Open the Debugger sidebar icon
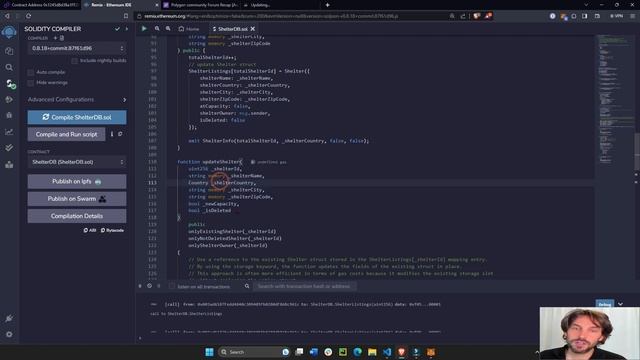The width and height of the screenshot is (640, 360). coord(9,116)
